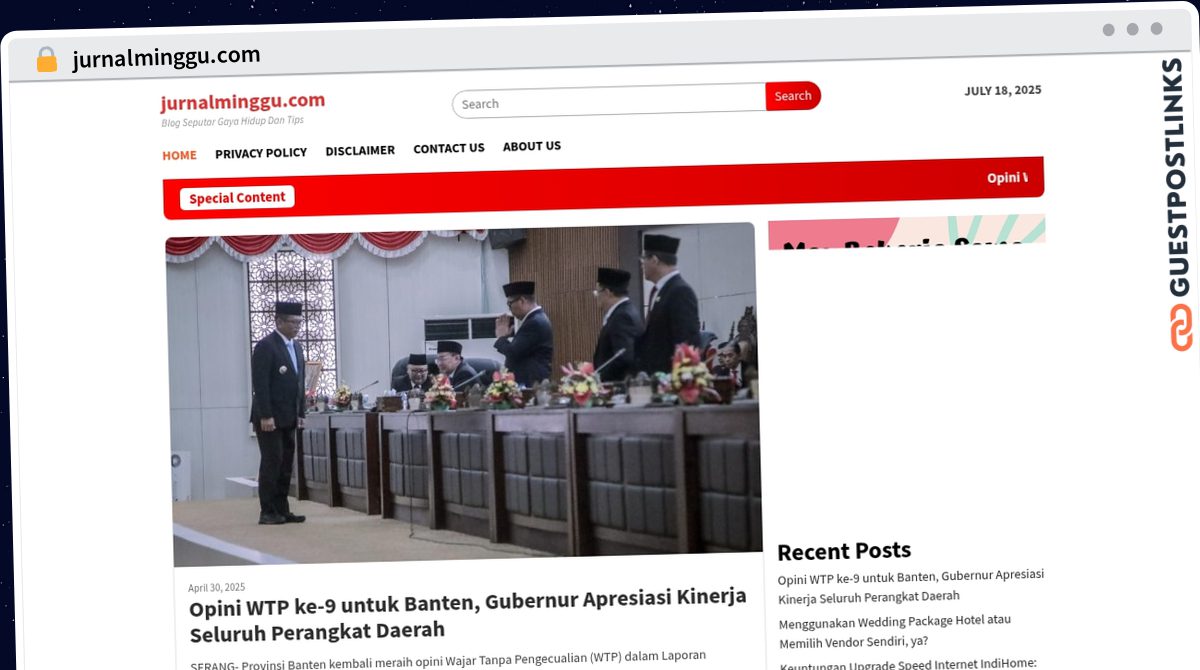
Task: Open the Opini WTP ke-9 article headline
Action: pos(467,613)
